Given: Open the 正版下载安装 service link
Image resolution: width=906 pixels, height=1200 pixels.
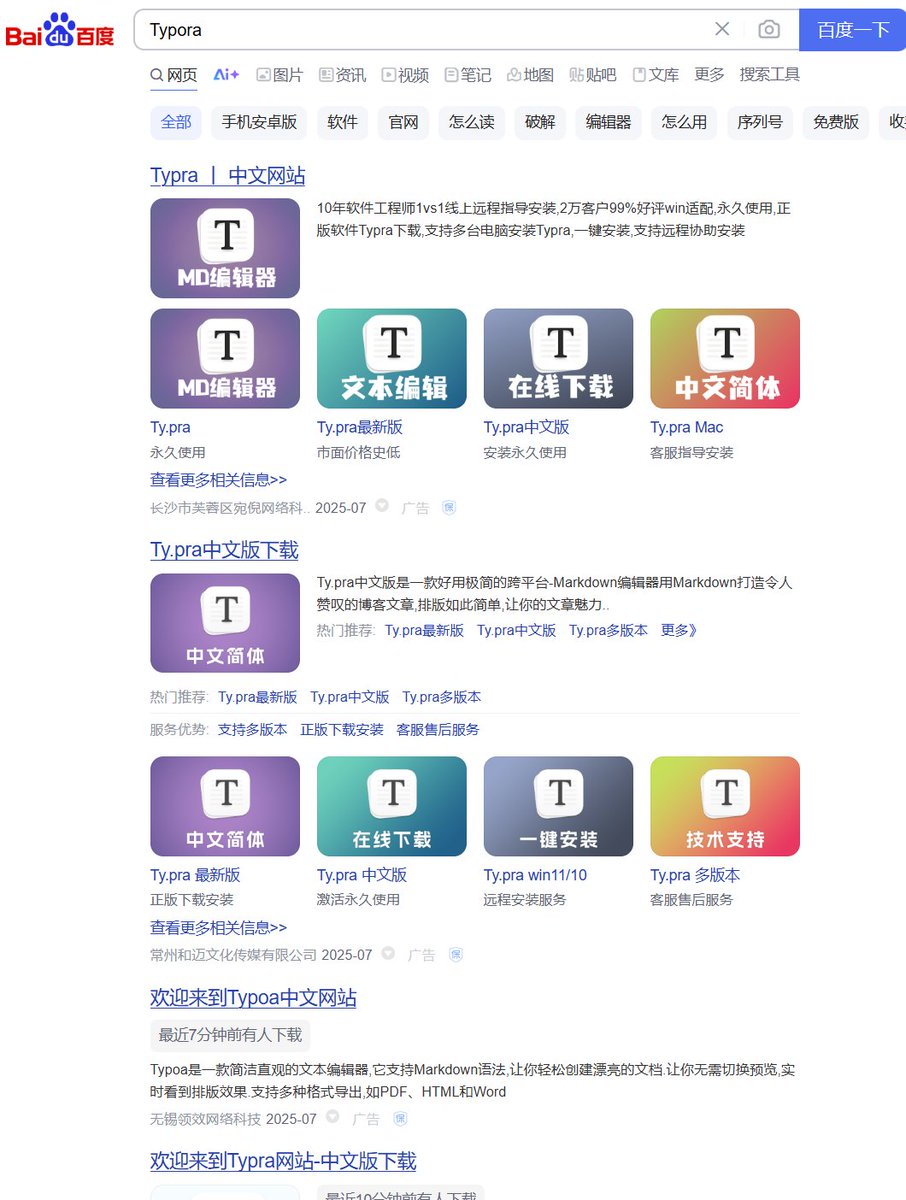Looking at the screenshot, I should tap(342, 730).
